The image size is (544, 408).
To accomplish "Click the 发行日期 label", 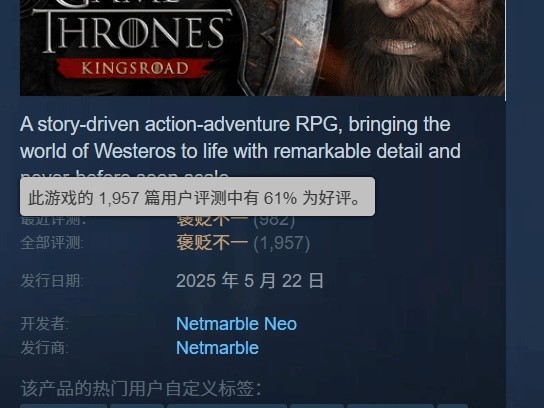I will [52, 280].
